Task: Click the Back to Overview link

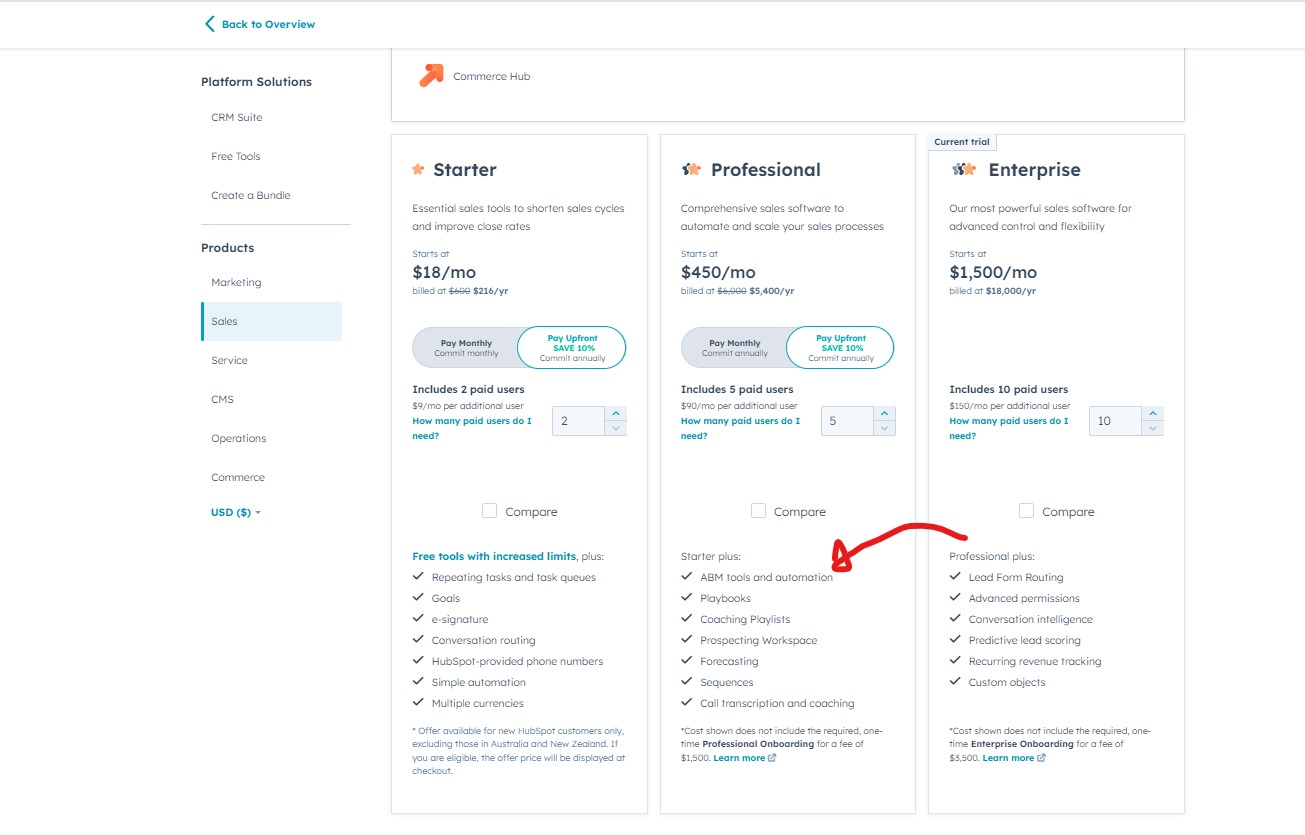Action: (268, 23)
